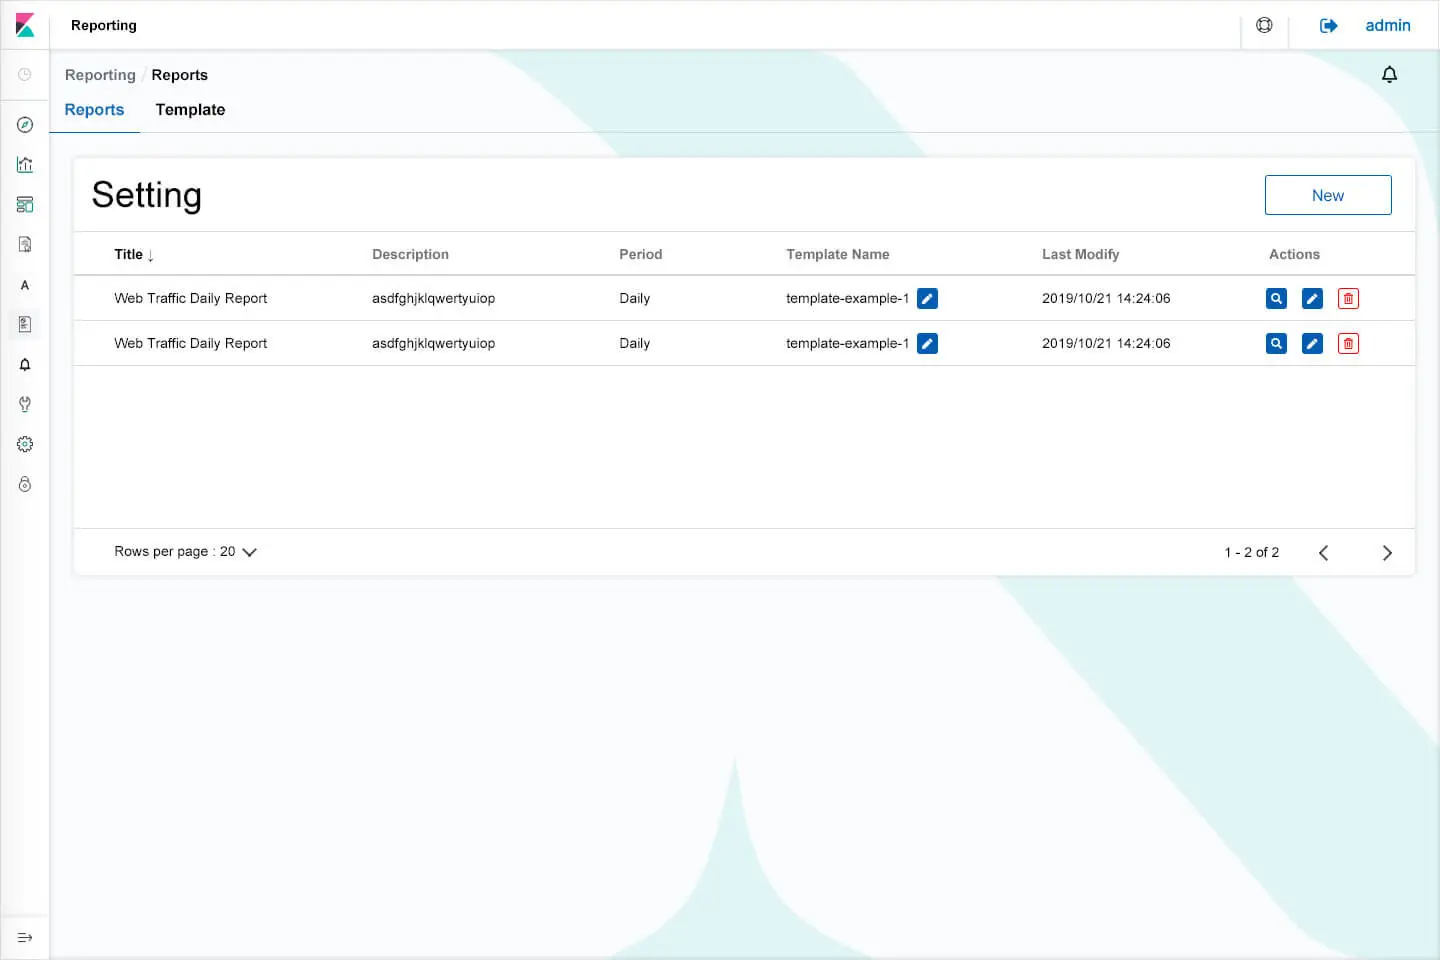
Task: Open Management gear icon in sidebar
Action: [x=25, y=444]
